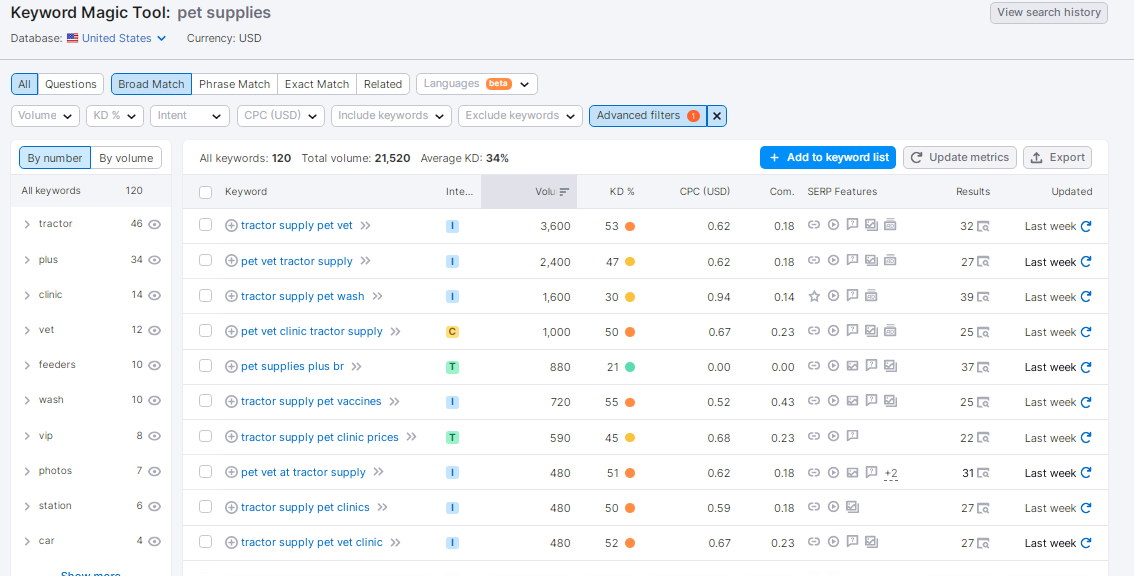The width and height of the screenshot is (1134, 576).
Task: Add pet vet tractor supply via plus icon
Action: tap(231, 261)
